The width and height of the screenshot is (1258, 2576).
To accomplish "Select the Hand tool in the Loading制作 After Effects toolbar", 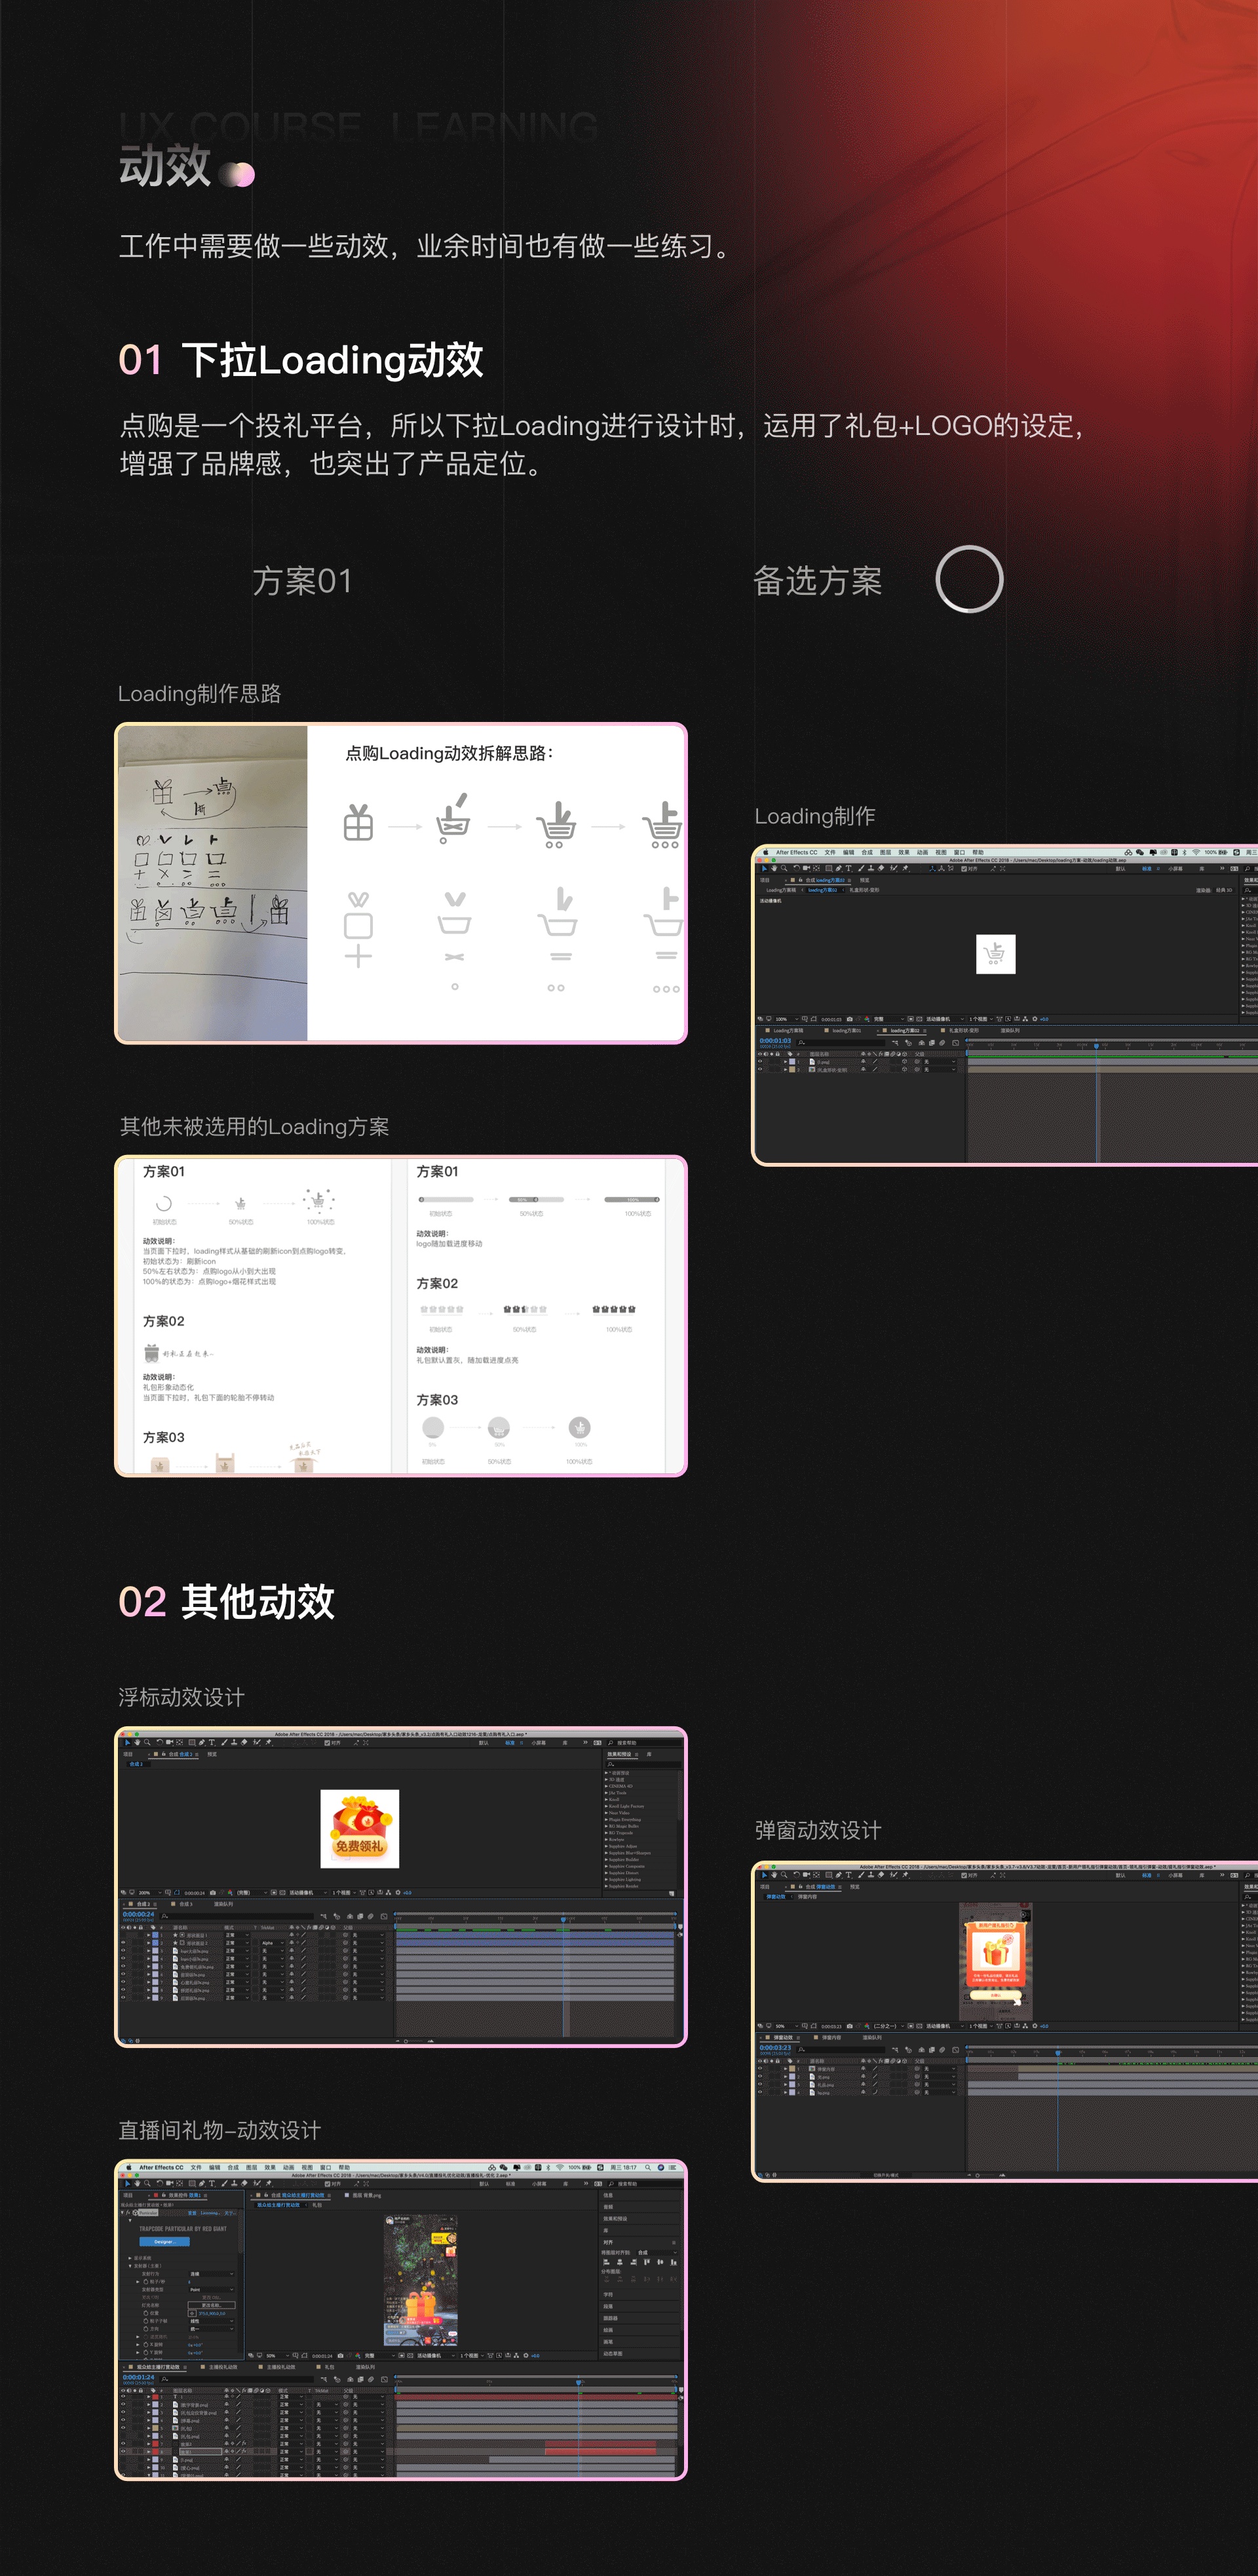I will [775, 869].
